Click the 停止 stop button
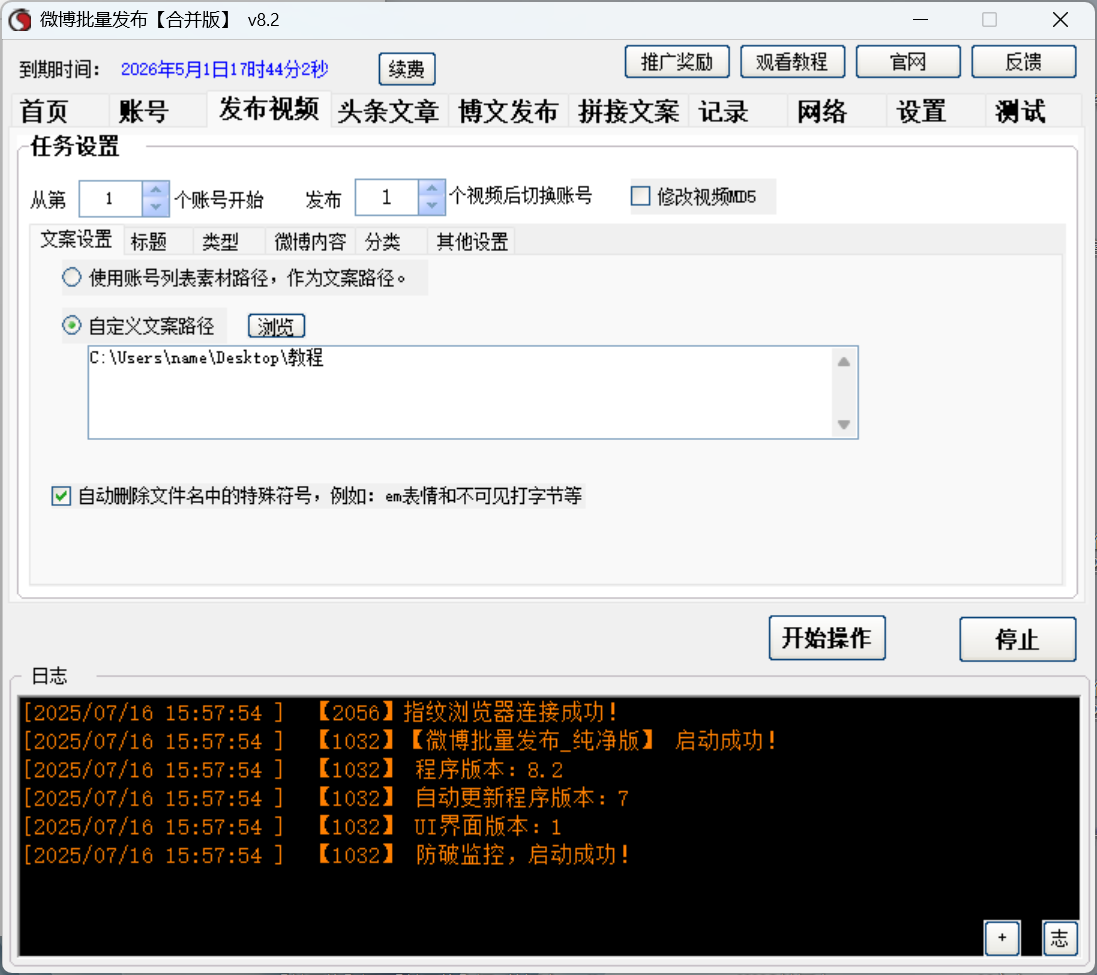The height and width of the screenshot is (975, 1097). (1017, 639)
